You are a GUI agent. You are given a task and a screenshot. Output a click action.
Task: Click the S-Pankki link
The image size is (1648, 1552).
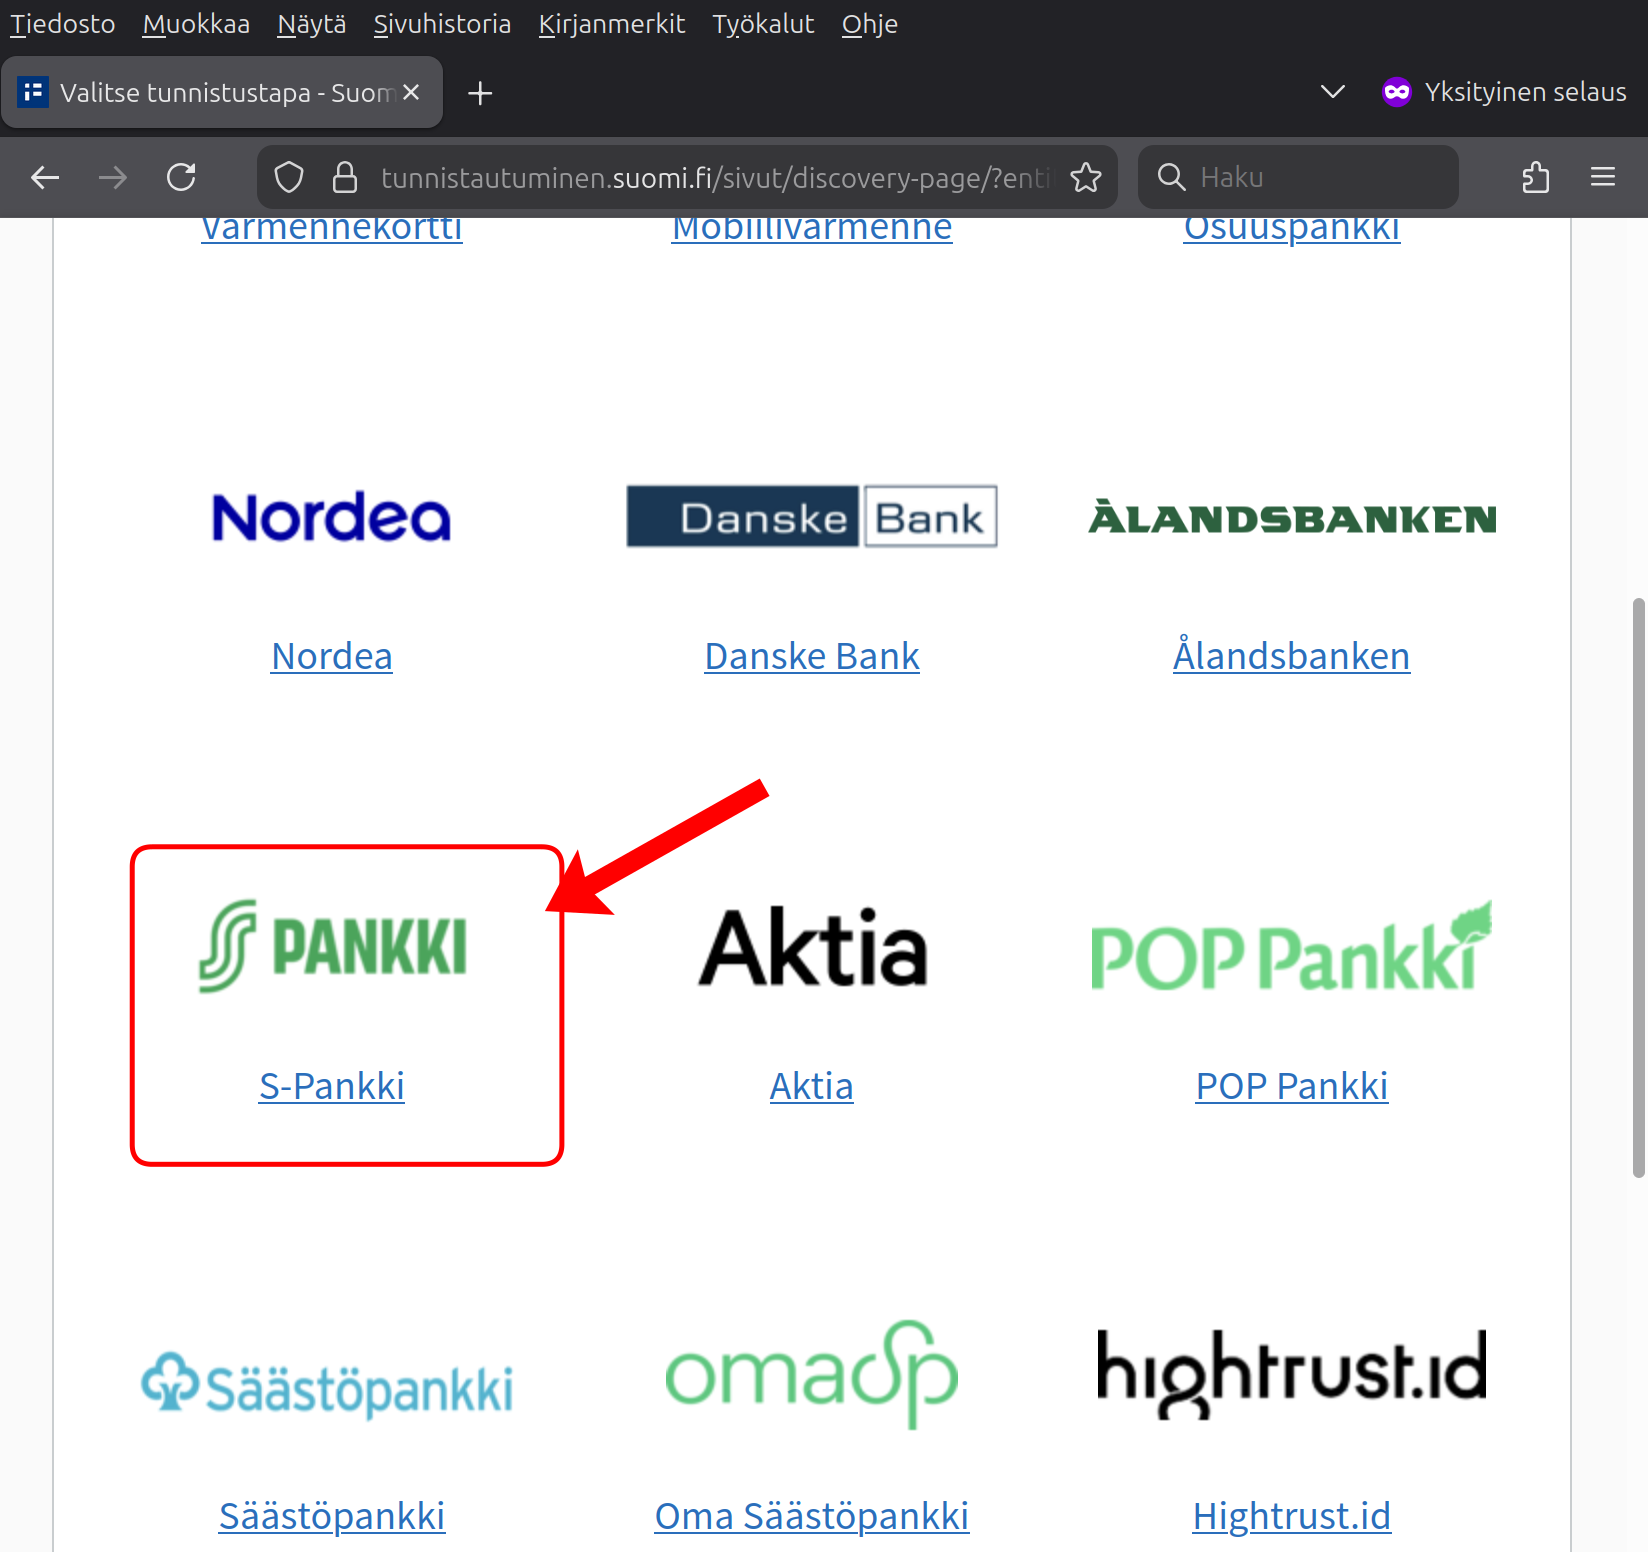(x=332, y=1086)
